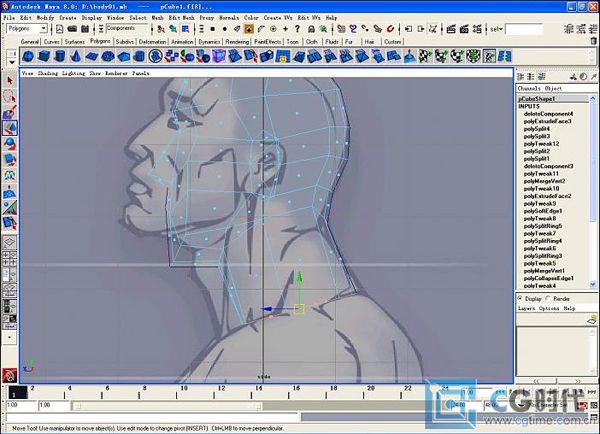Select the Display layer radio button

pyautogui.click(x=520, y=298)
